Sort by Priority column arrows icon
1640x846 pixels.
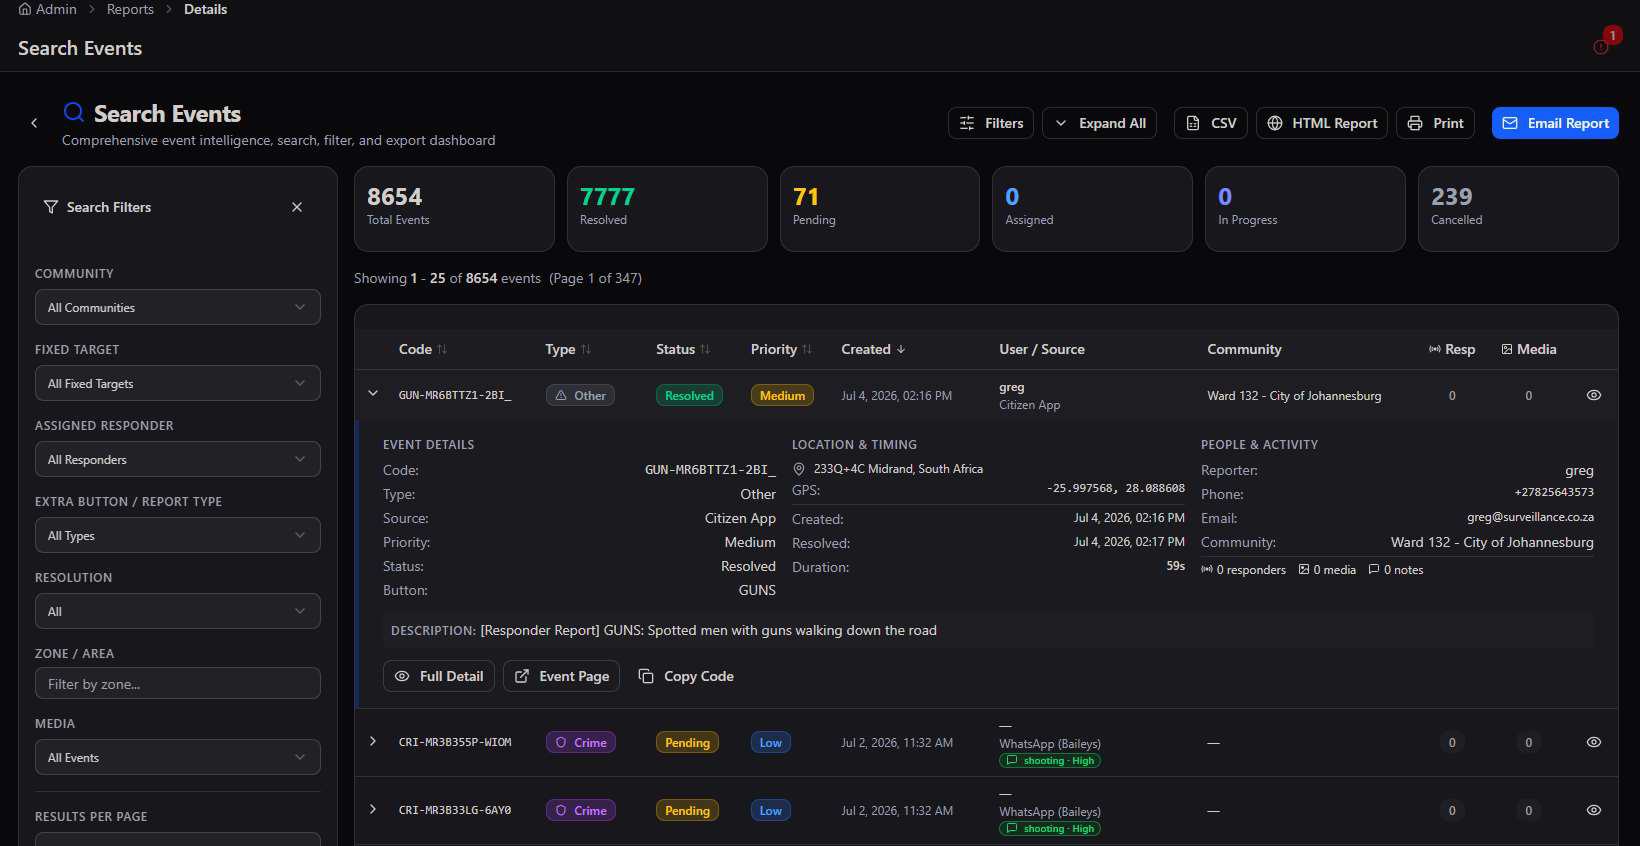(x=807, y=349)
